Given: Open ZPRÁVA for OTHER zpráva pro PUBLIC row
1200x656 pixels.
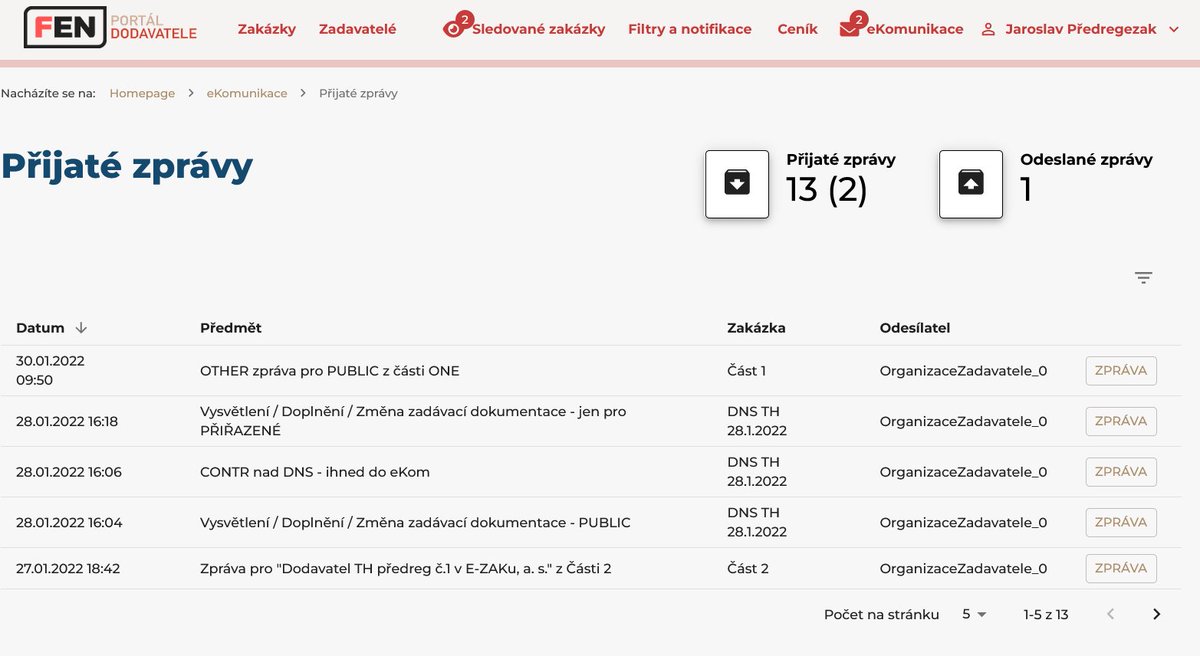Looking at the screenshot, I should 1121,371.
